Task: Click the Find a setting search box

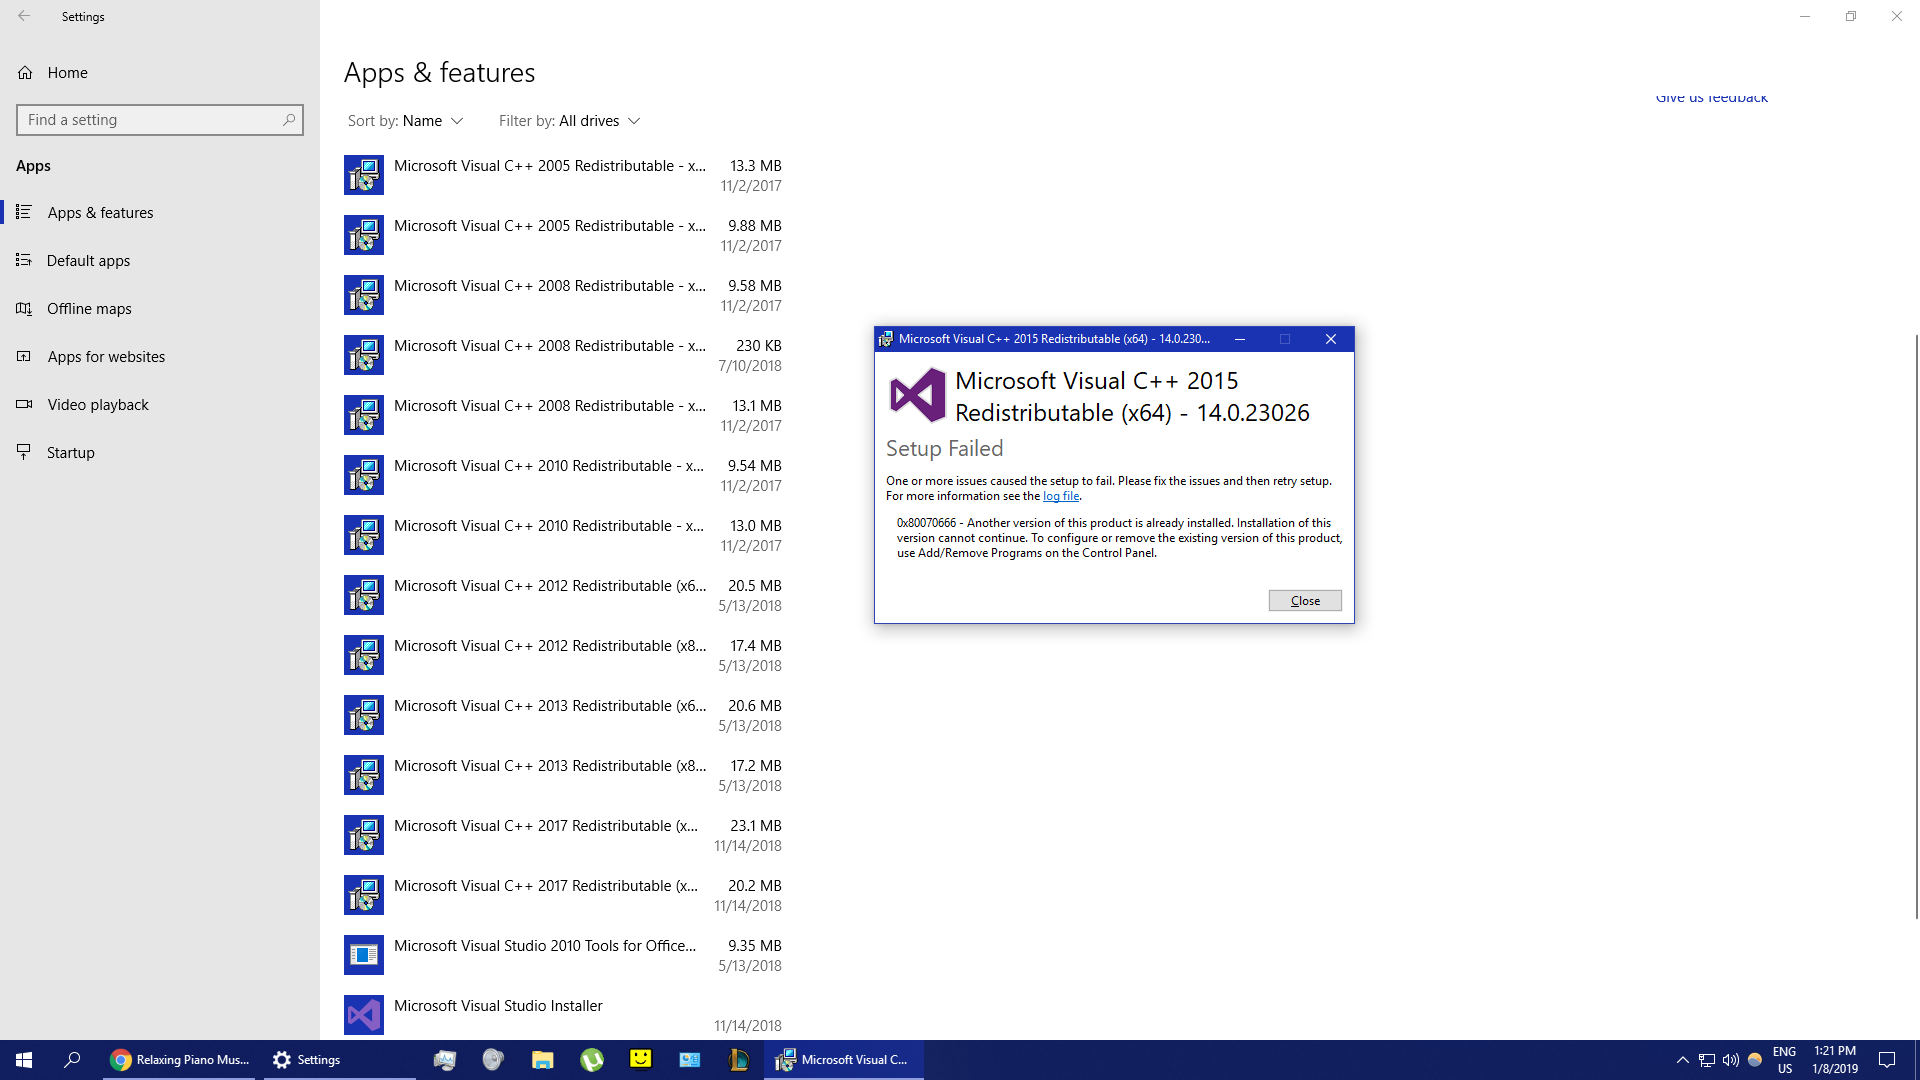Action: (x=160, y=120)
